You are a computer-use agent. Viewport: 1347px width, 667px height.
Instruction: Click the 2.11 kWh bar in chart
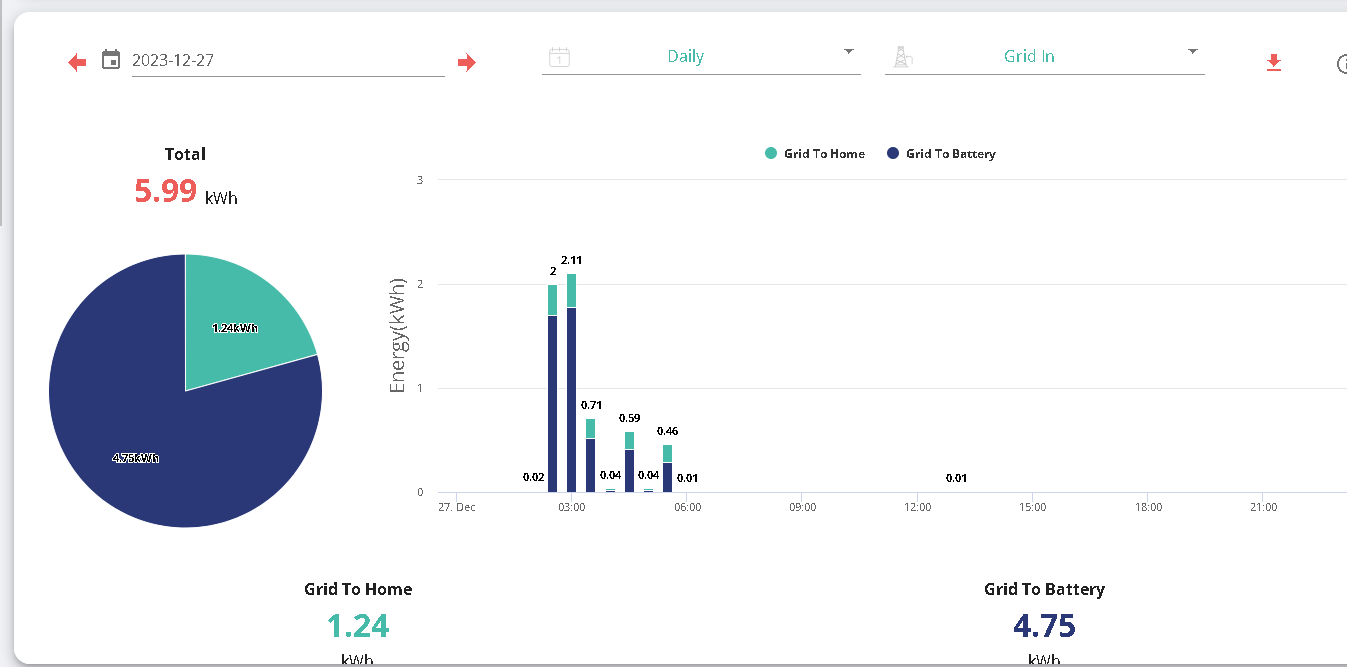pyautogui.click(x=571, y=383)
